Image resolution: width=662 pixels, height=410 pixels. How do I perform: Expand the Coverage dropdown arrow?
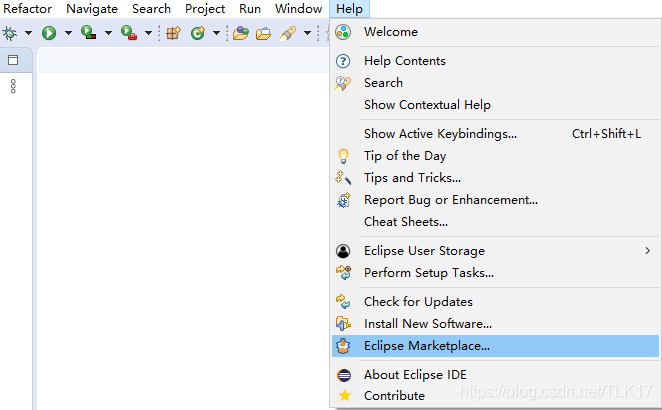(x=108, y=33)
